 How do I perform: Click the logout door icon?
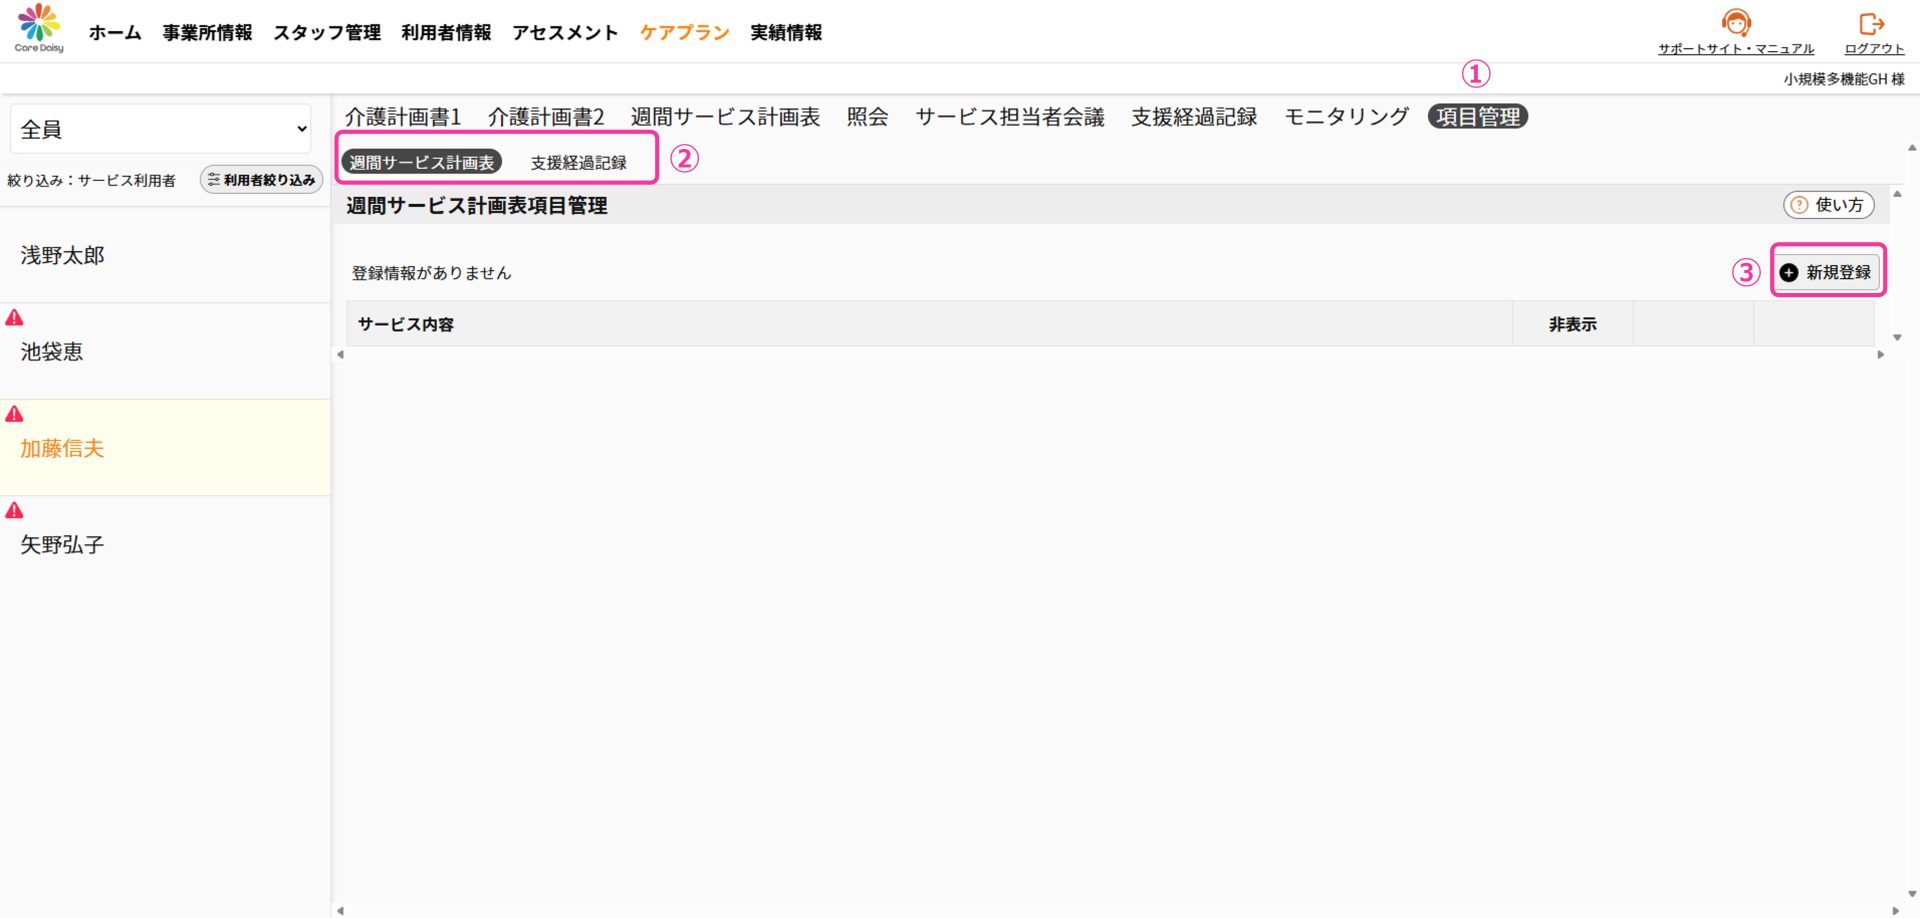pos(1871,23)
